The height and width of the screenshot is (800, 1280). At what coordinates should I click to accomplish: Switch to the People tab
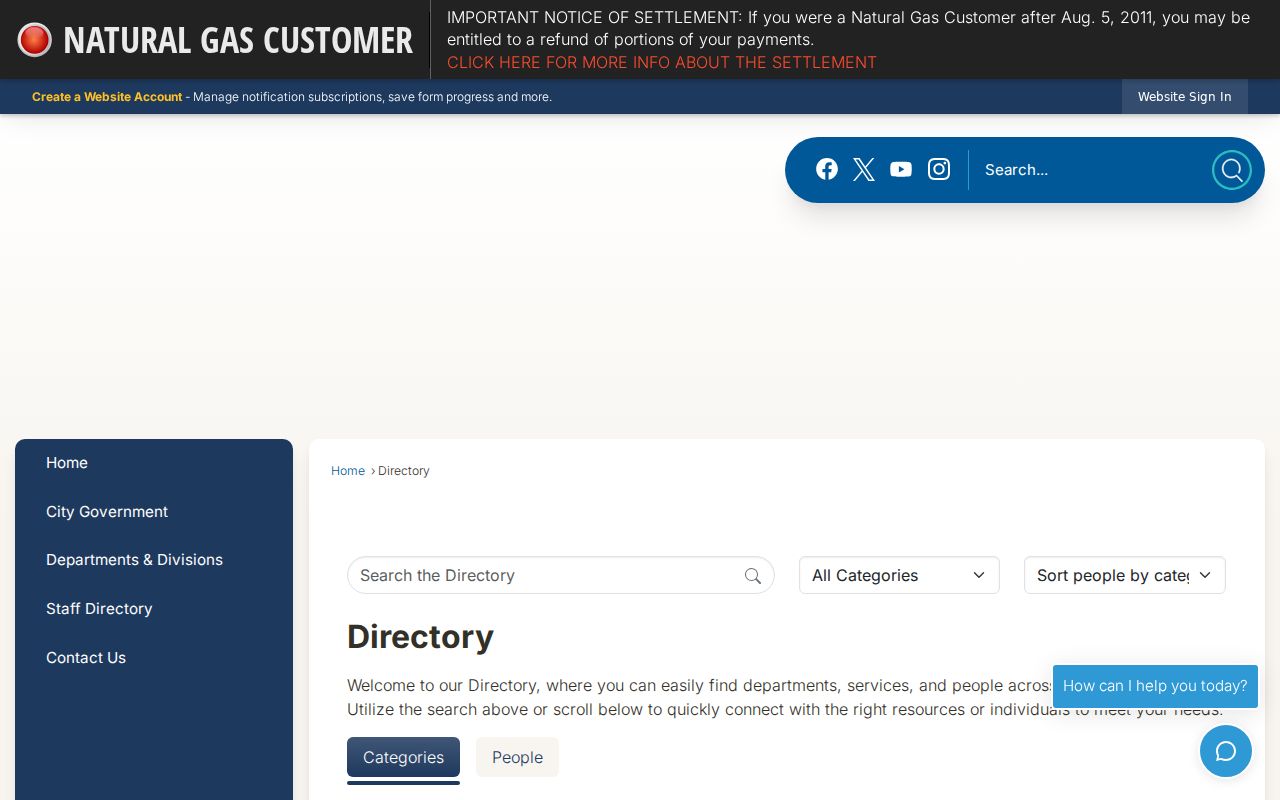(517, 757)
